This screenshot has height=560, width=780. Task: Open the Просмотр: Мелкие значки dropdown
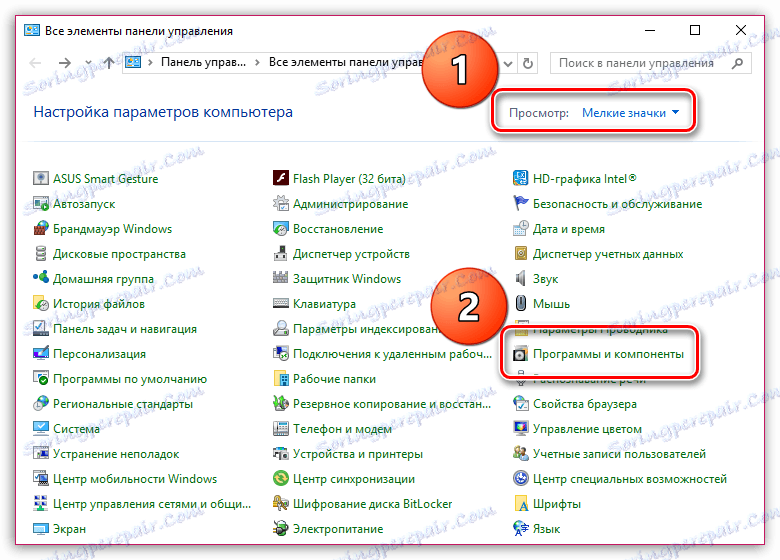pyautogui.click(x=630, y=113)
